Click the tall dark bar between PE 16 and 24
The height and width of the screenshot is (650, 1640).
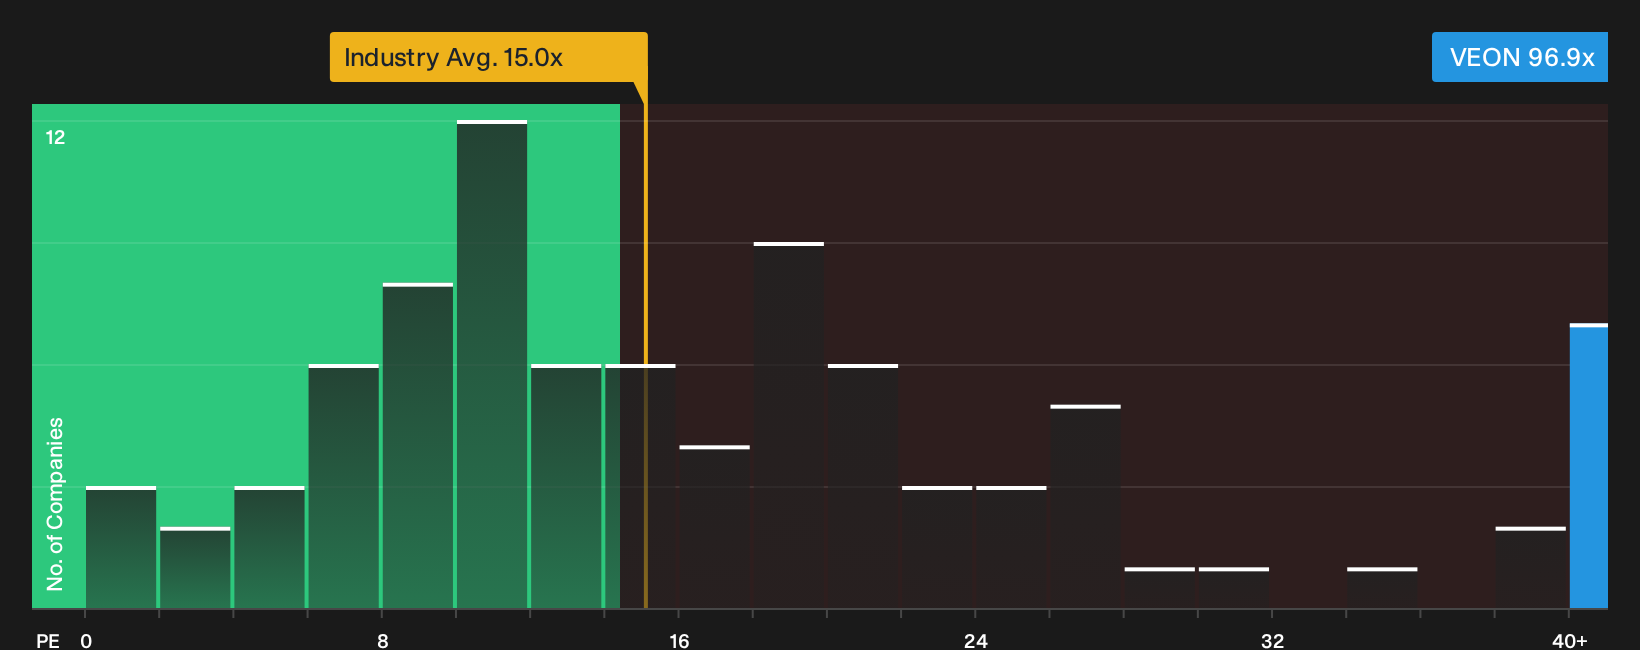[789, 425]
